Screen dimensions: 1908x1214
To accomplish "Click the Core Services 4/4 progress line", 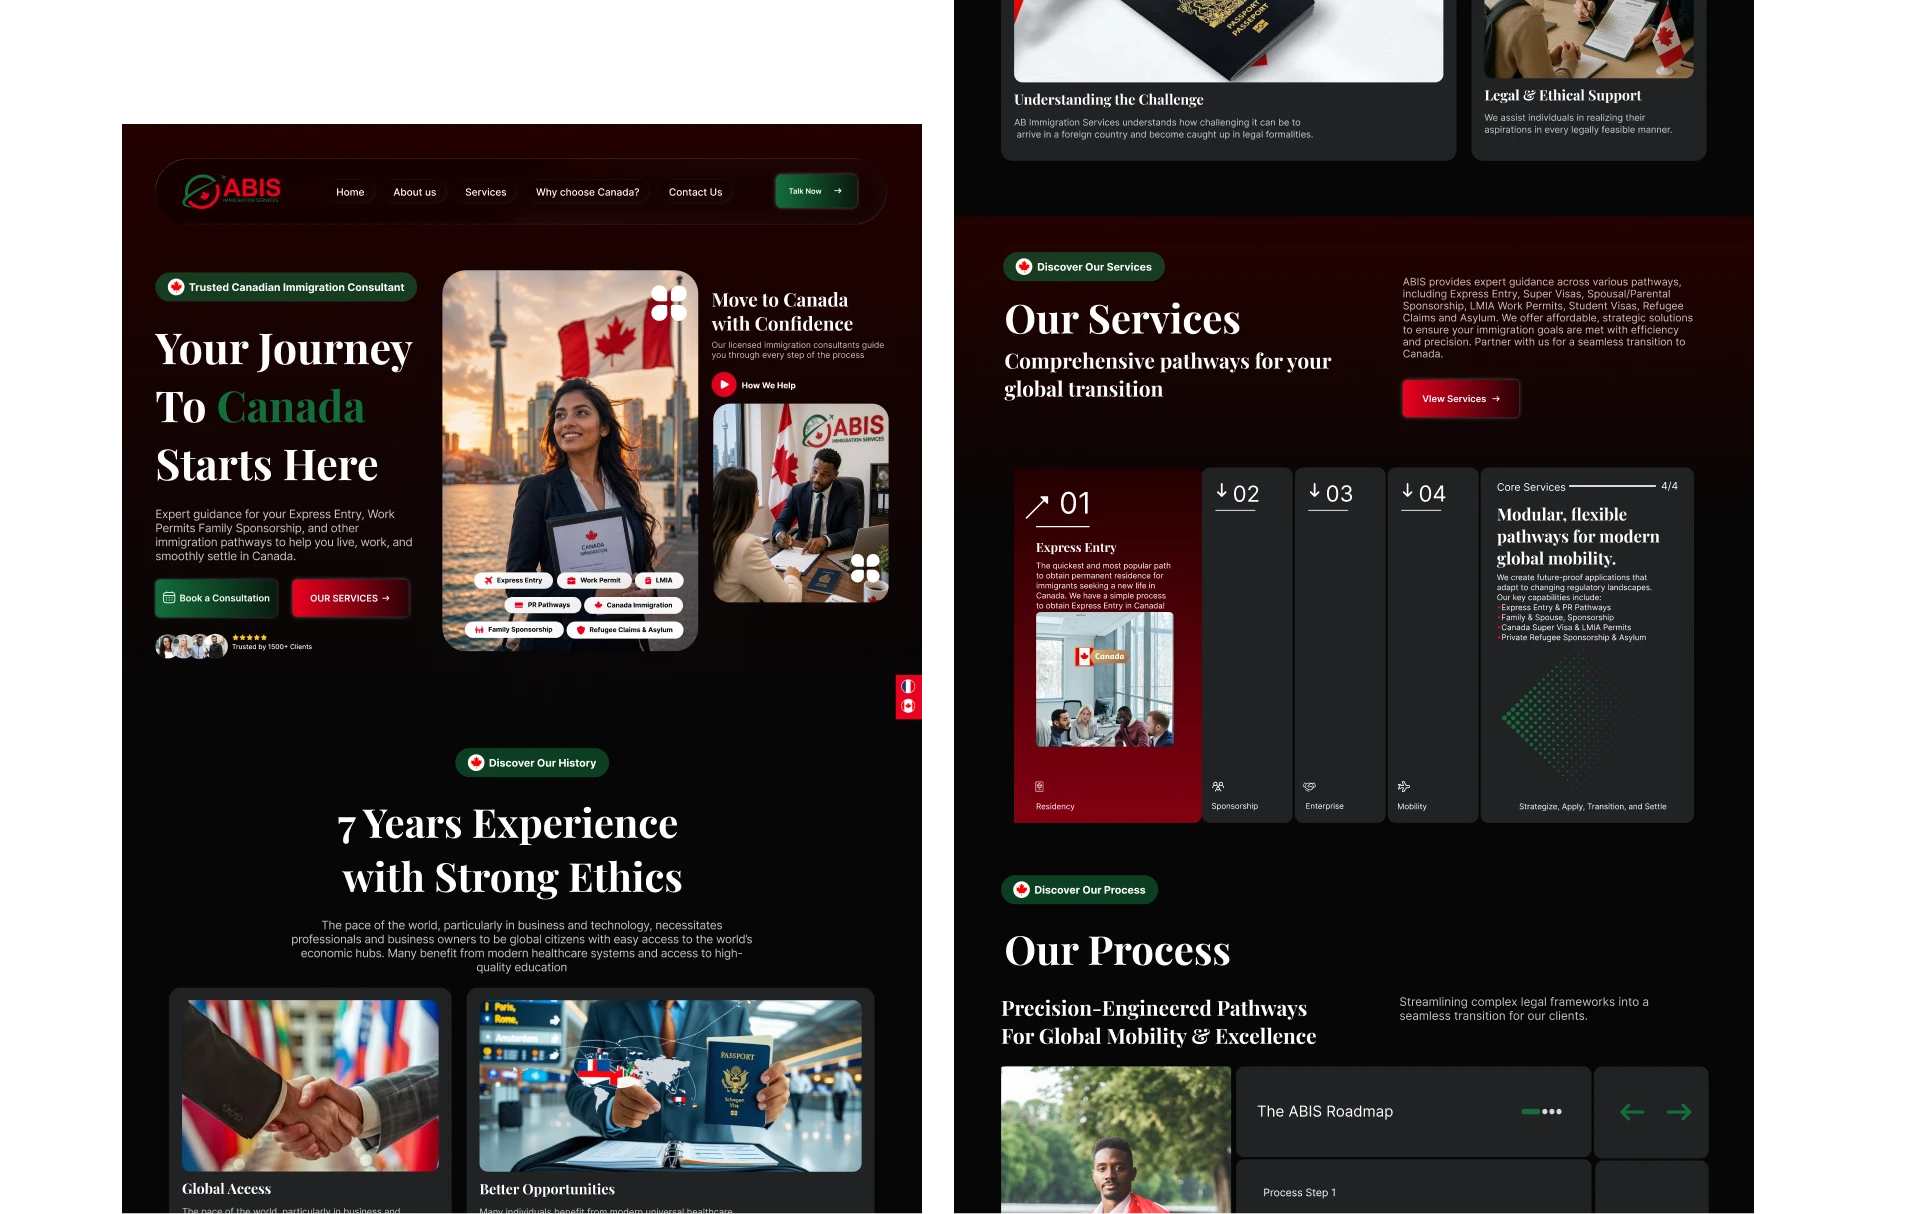I will tap(1612, 486).
